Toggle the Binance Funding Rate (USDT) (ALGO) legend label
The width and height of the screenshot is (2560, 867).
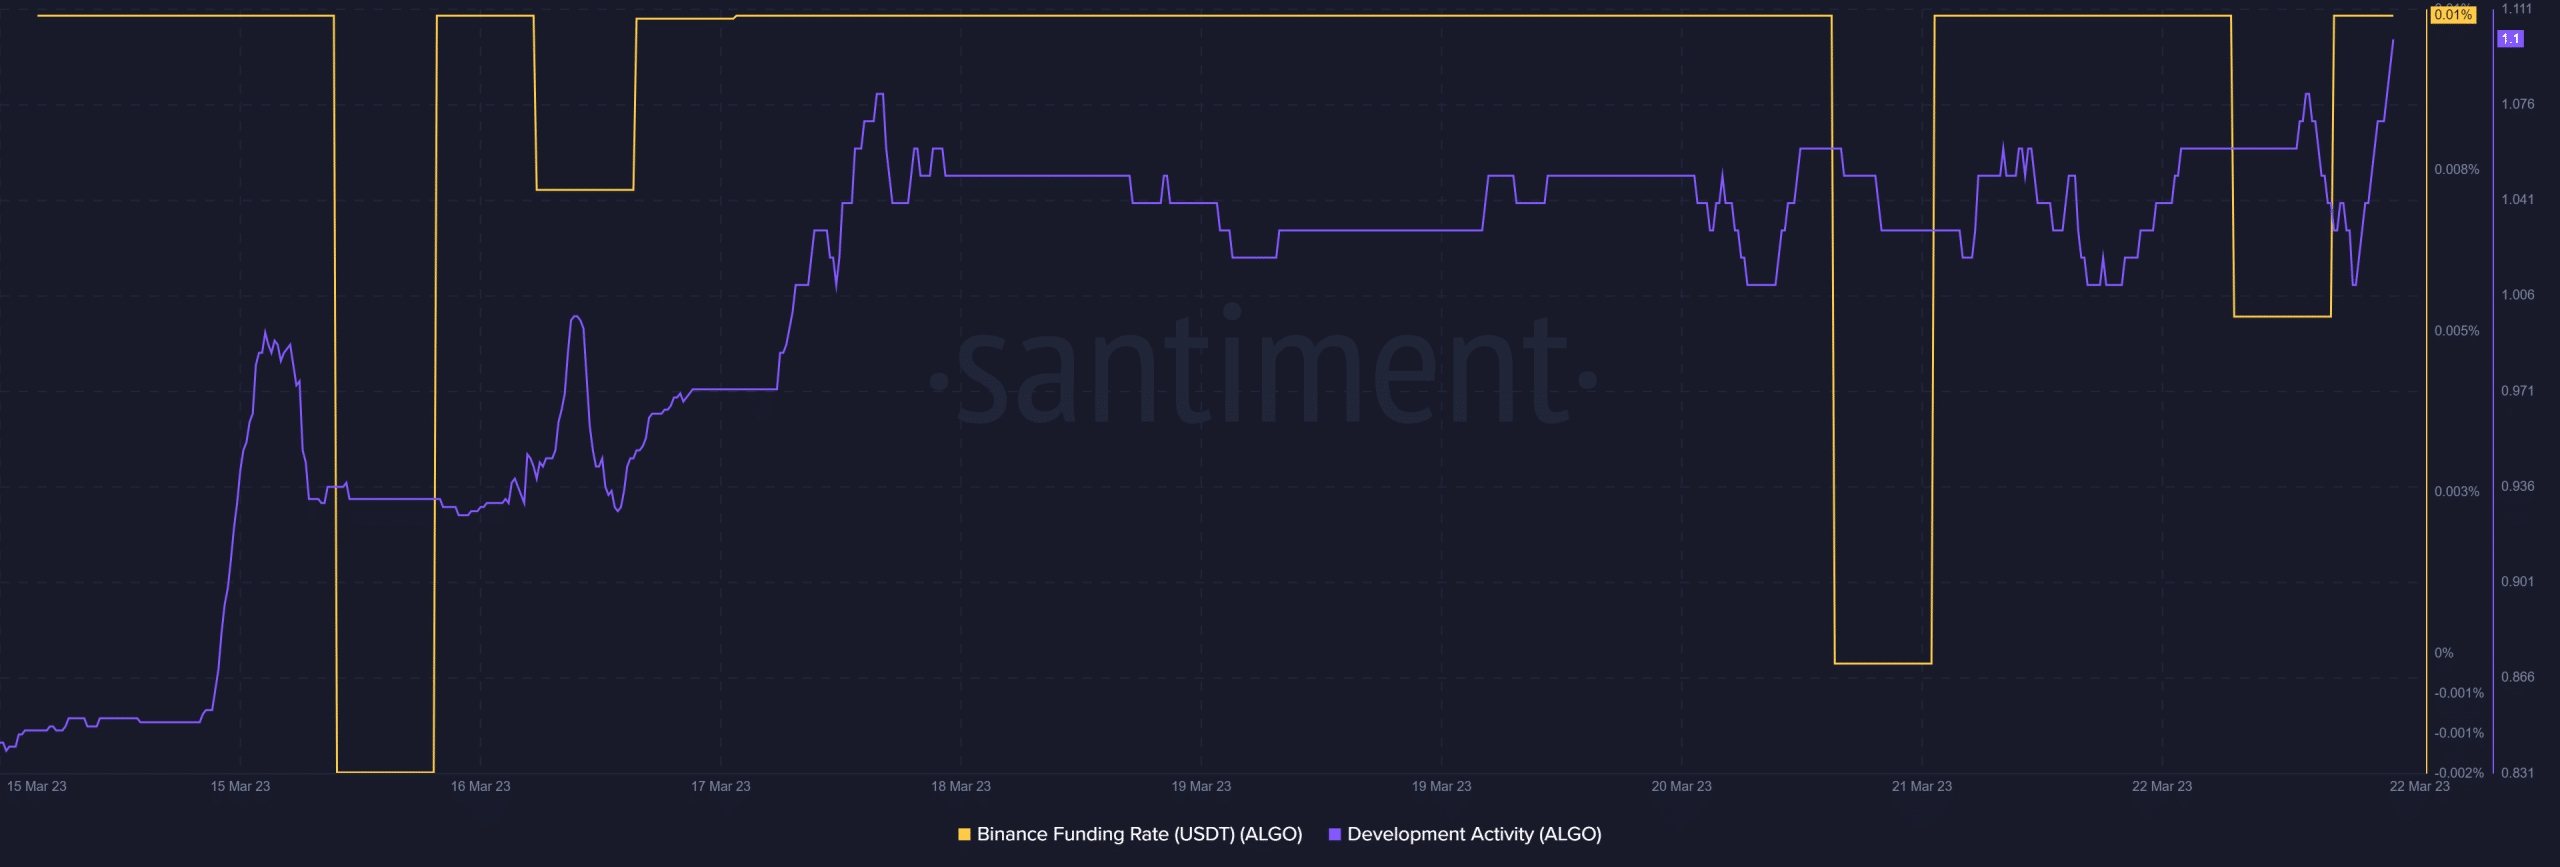coord(1139,834)
